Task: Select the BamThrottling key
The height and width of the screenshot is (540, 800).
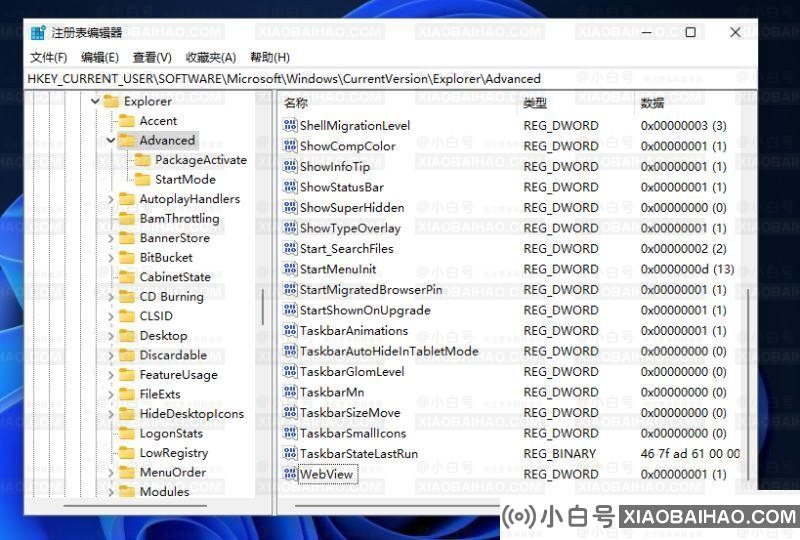Action: tap(179, 218)
